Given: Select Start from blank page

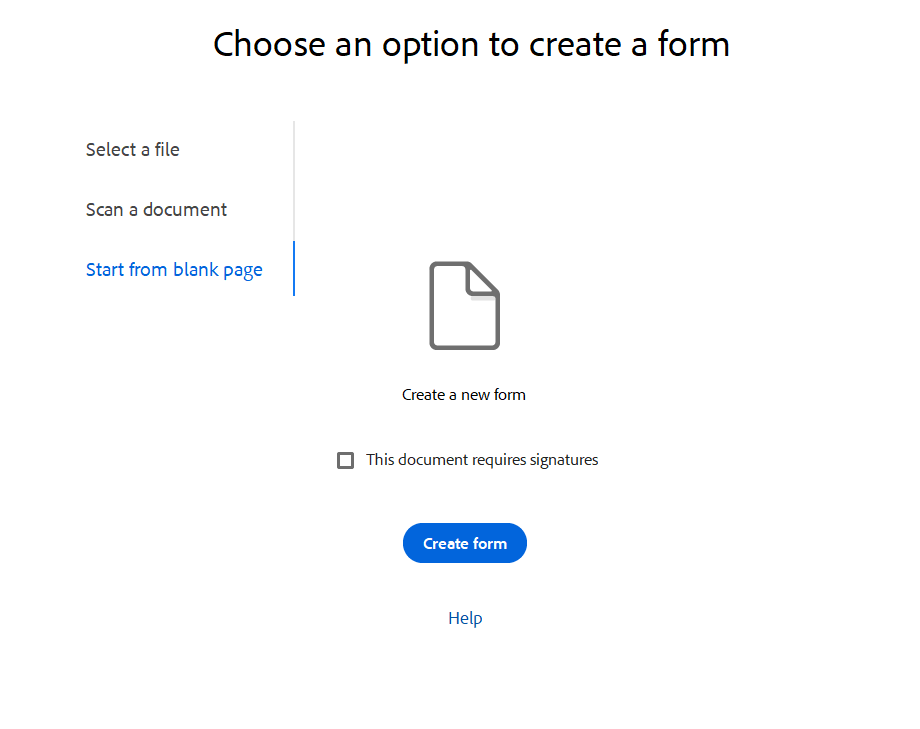Looking at the screenshot, I should coord(174,269).
